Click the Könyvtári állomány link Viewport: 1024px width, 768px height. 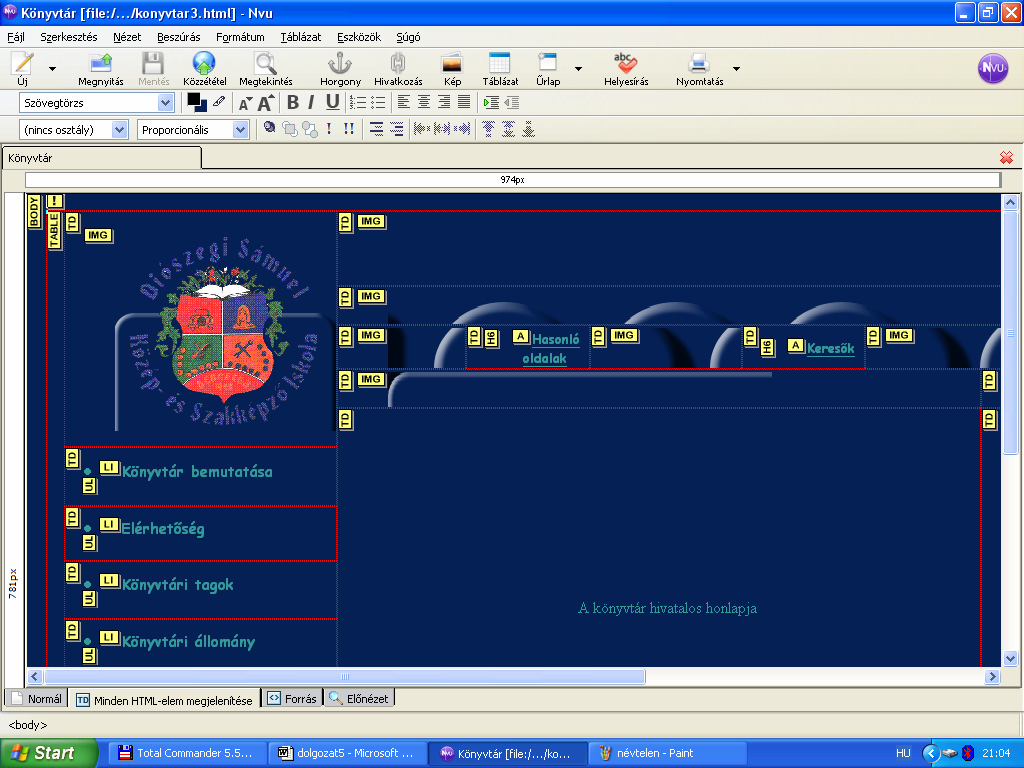[x=188, y=641]
